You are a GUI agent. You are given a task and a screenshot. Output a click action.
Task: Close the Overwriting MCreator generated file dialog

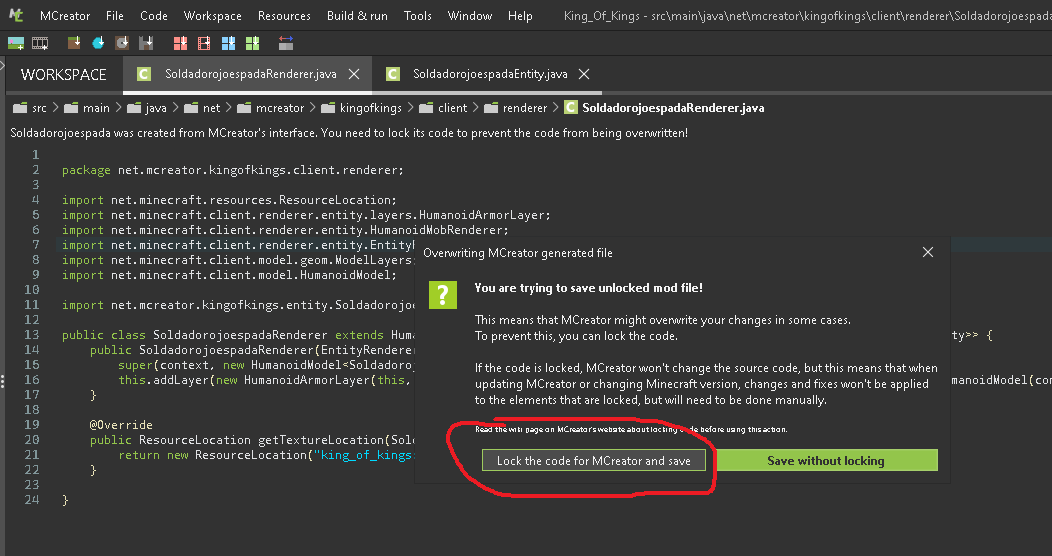click(x=928, y=252)
